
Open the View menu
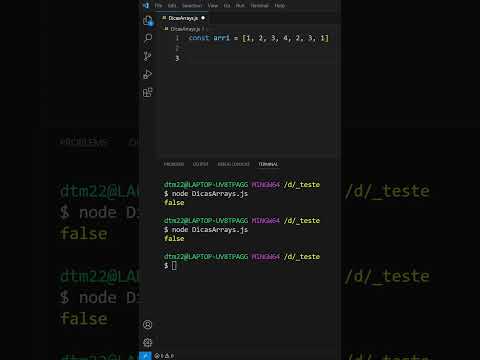pos(213,6)
